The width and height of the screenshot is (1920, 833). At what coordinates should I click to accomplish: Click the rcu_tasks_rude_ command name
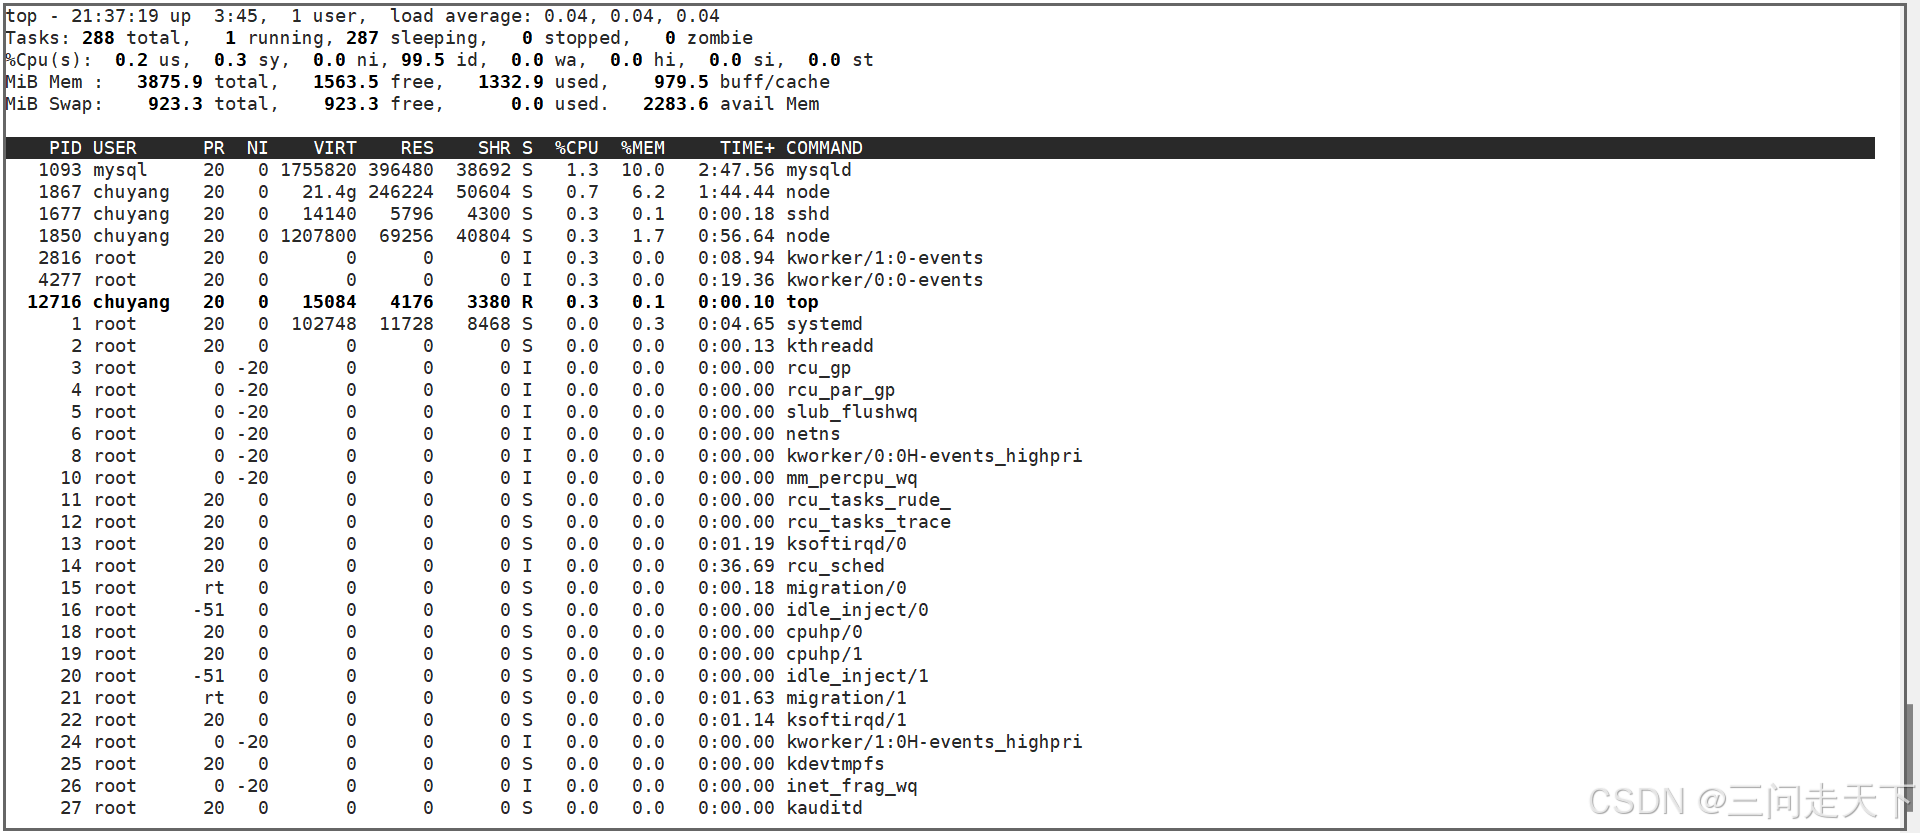click(x=868, y=500)
